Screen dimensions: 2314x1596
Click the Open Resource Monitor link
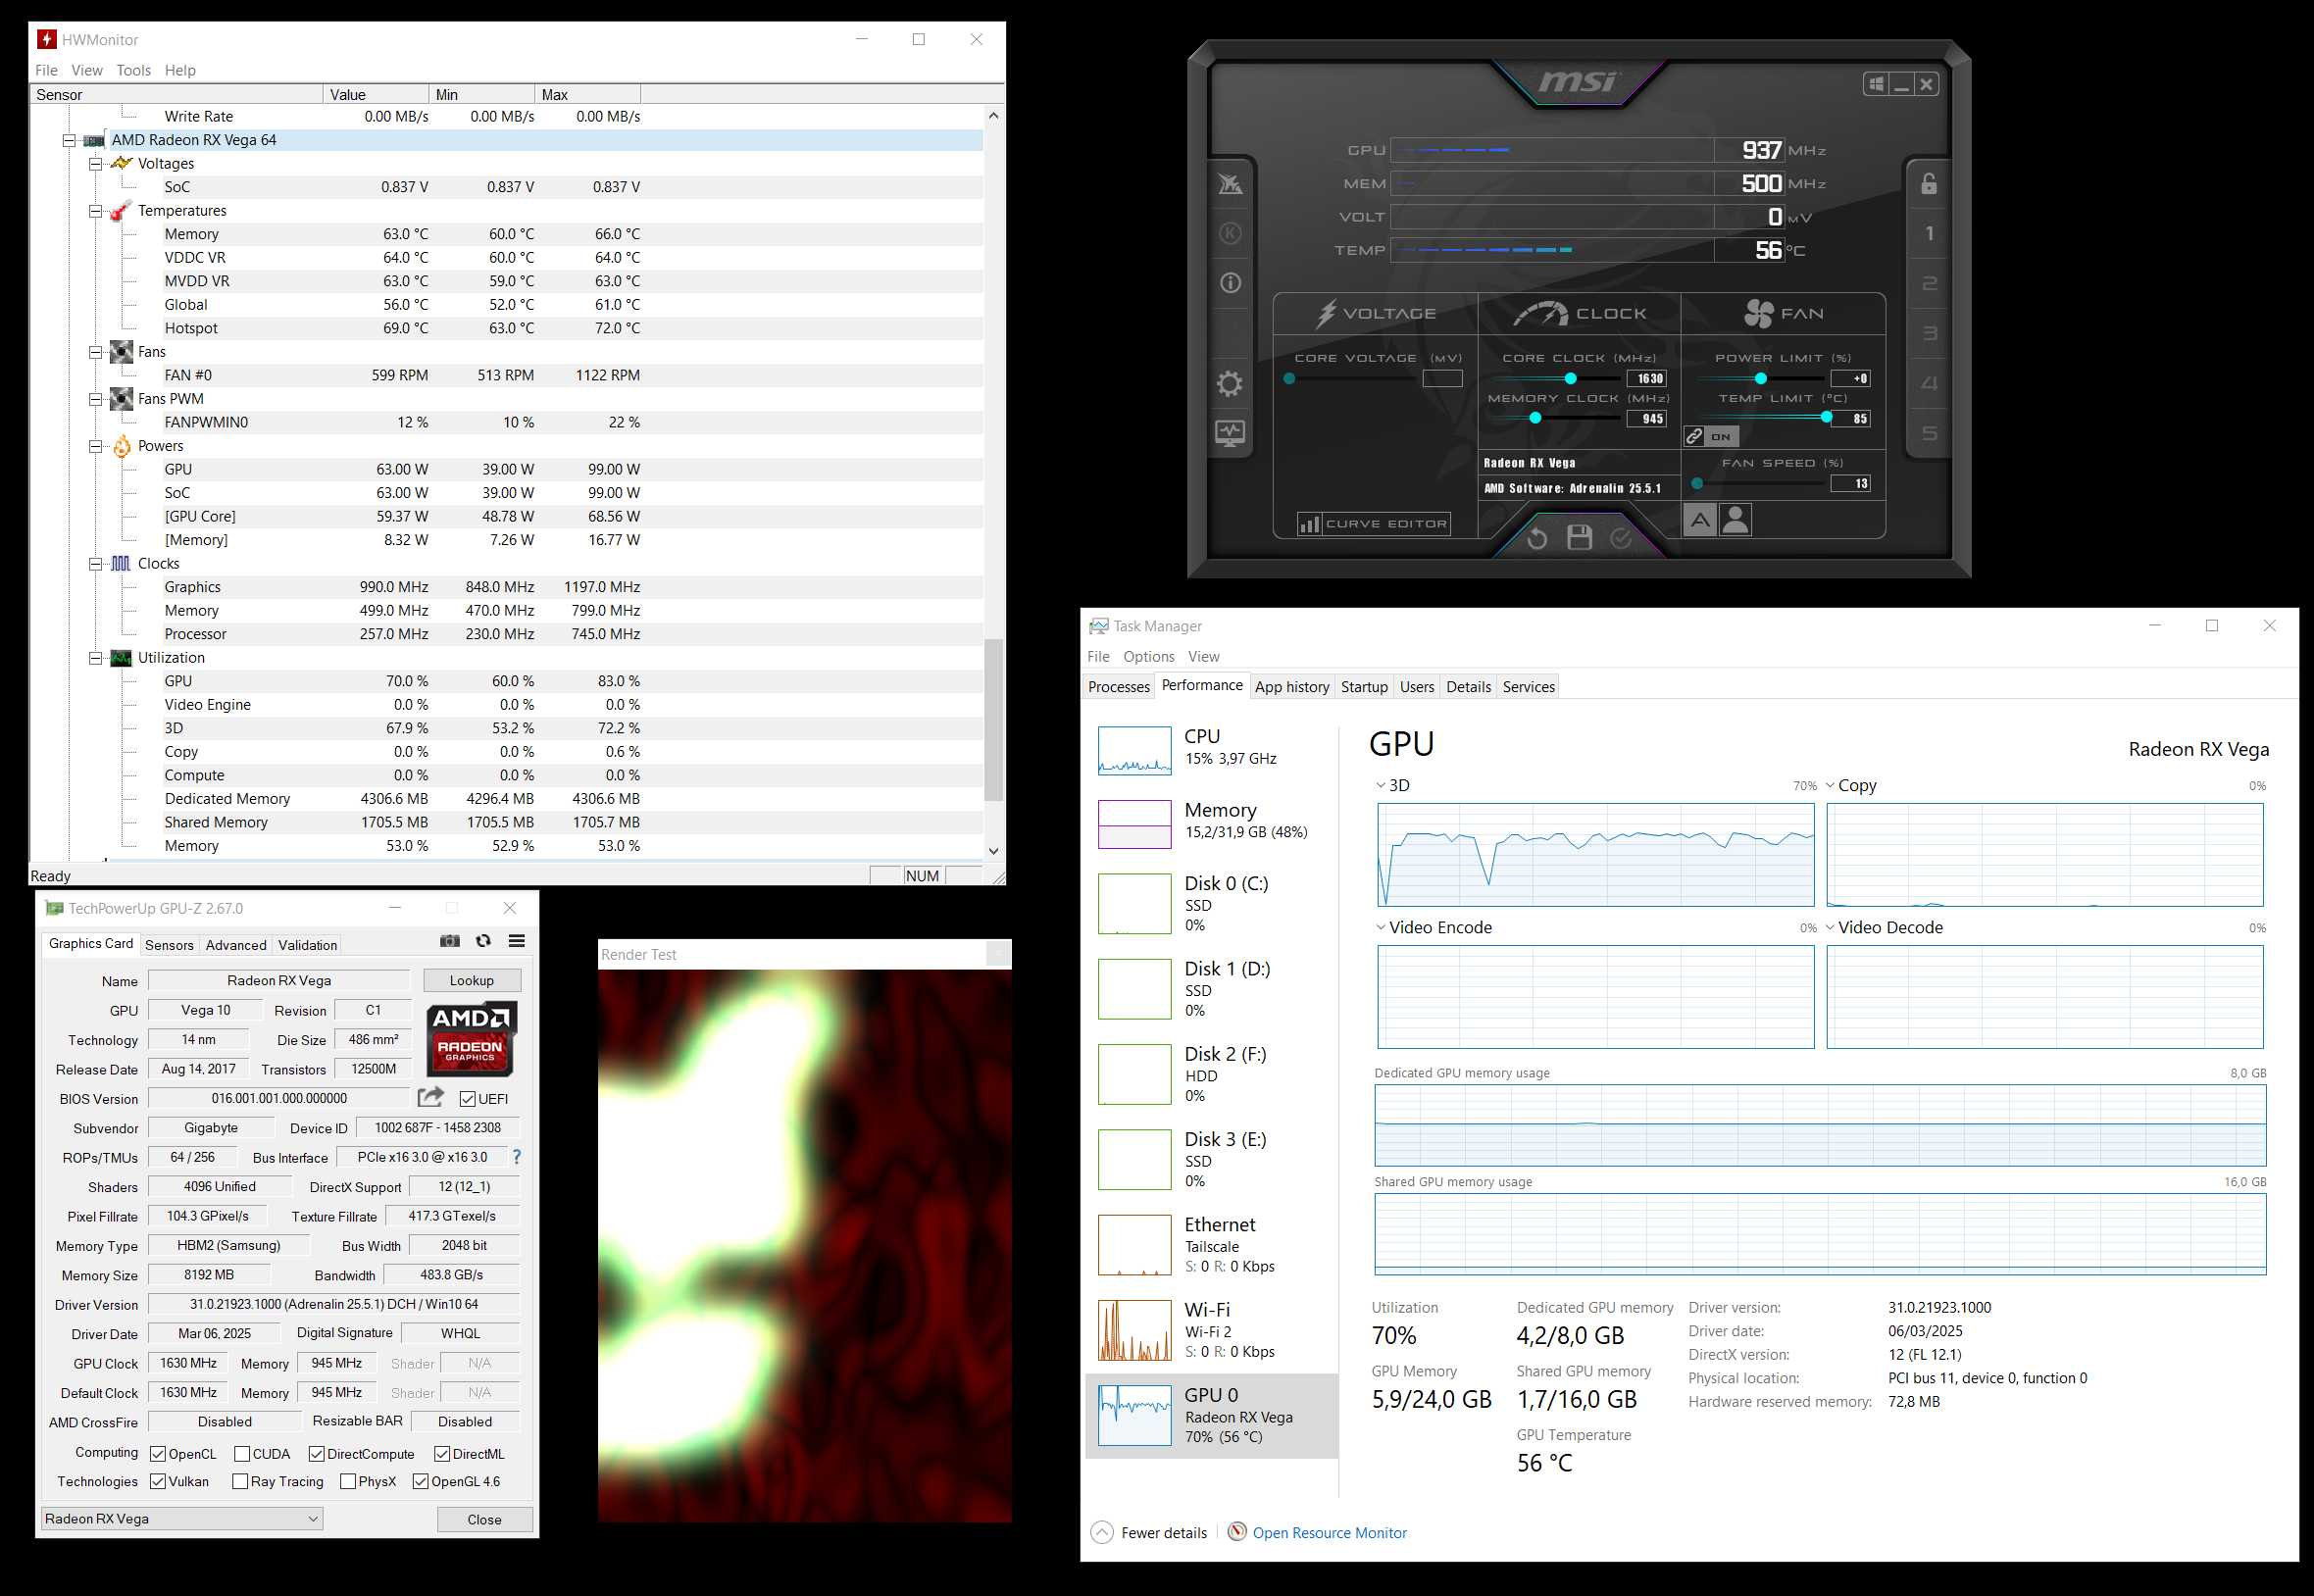pyautogui.click(x=1329, y=1533)
